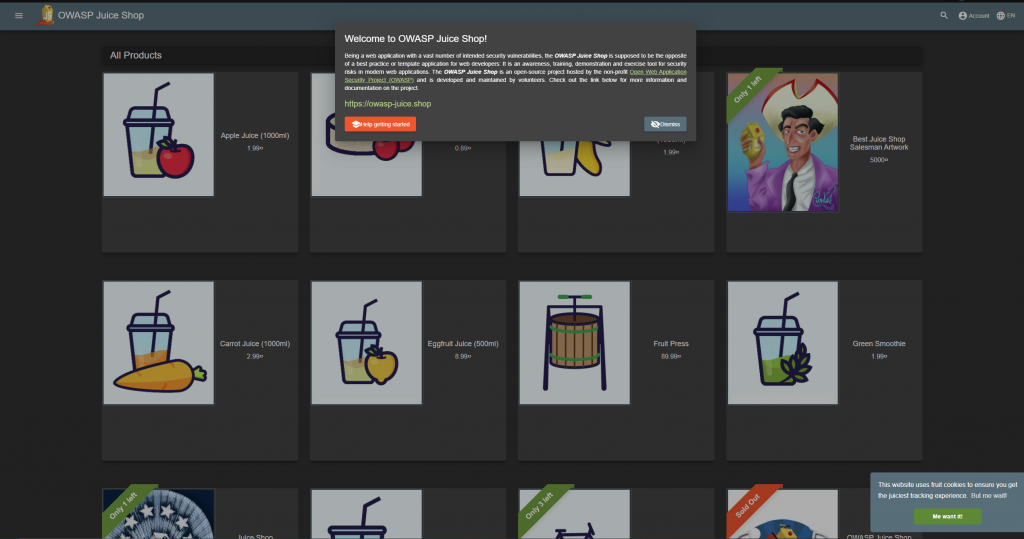The image size is (1024, 539).
Task: Open the hamburger side menu
Action: pyautogui.click(x=19, y=16)
